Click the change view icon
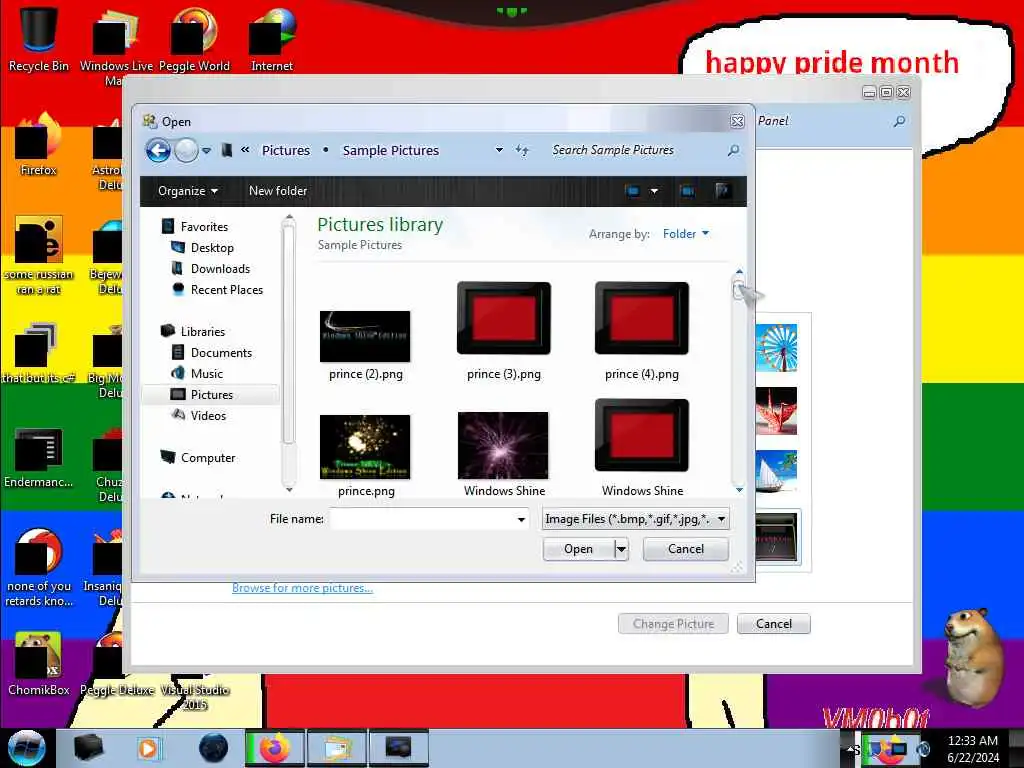The height and width of the screenshot is (768, 1024). 632,191
